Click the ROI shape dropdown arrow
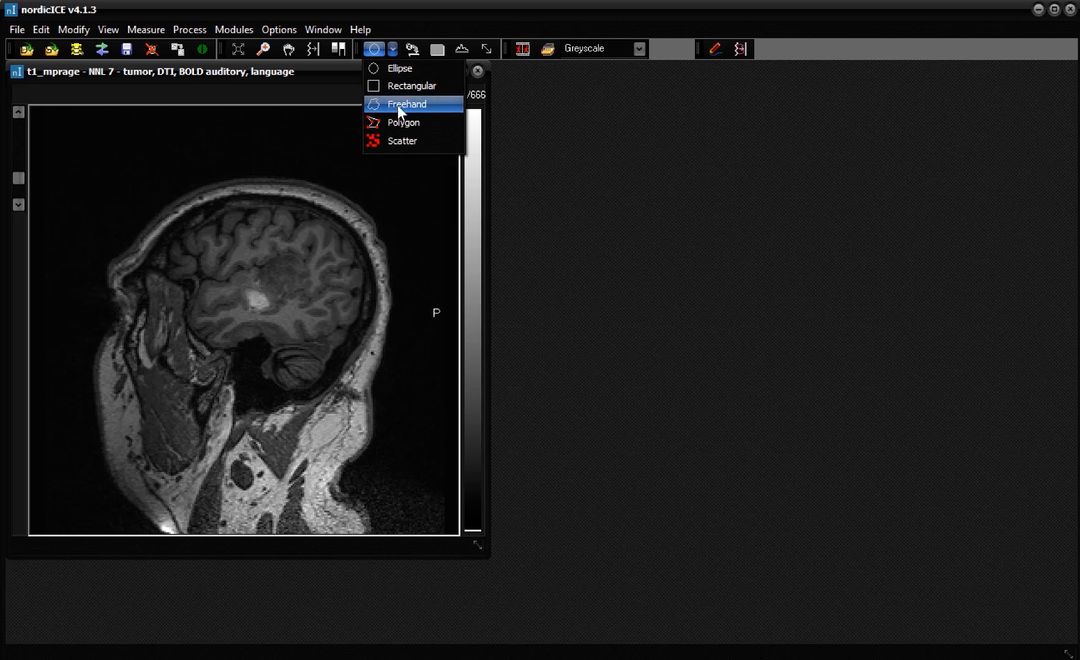This screenshot has height=660, width=1080. tap(393, 49)
